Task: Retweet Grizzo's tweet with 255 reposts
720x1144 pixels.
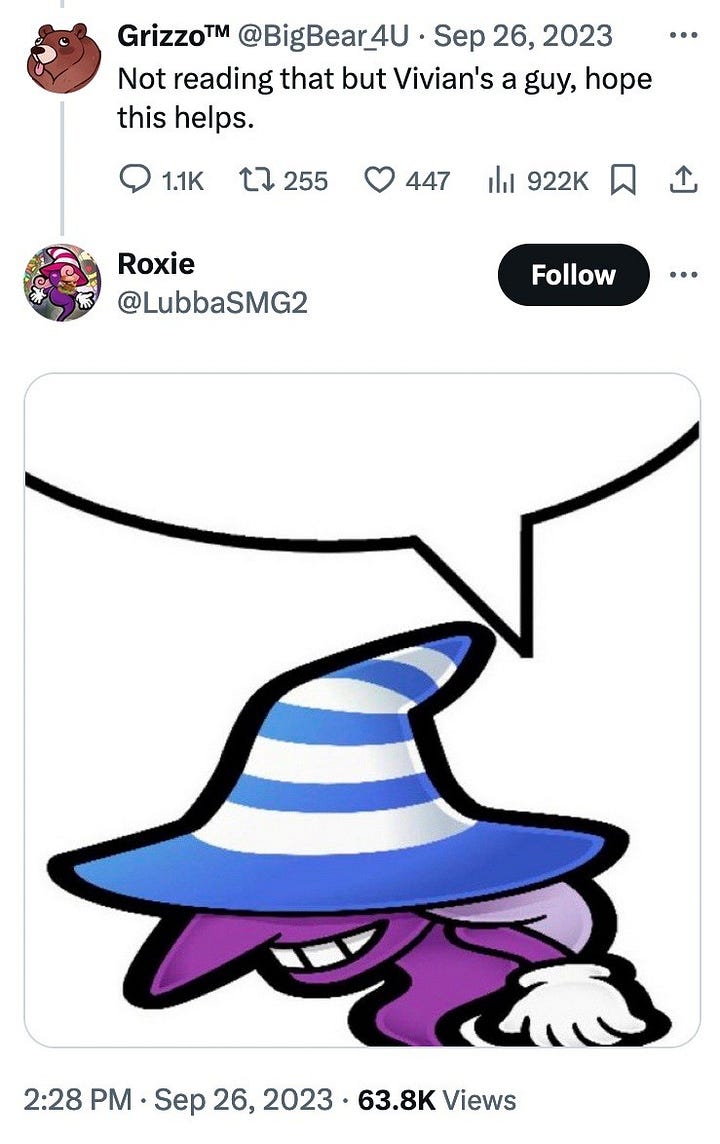Action: tap(283, 179)
